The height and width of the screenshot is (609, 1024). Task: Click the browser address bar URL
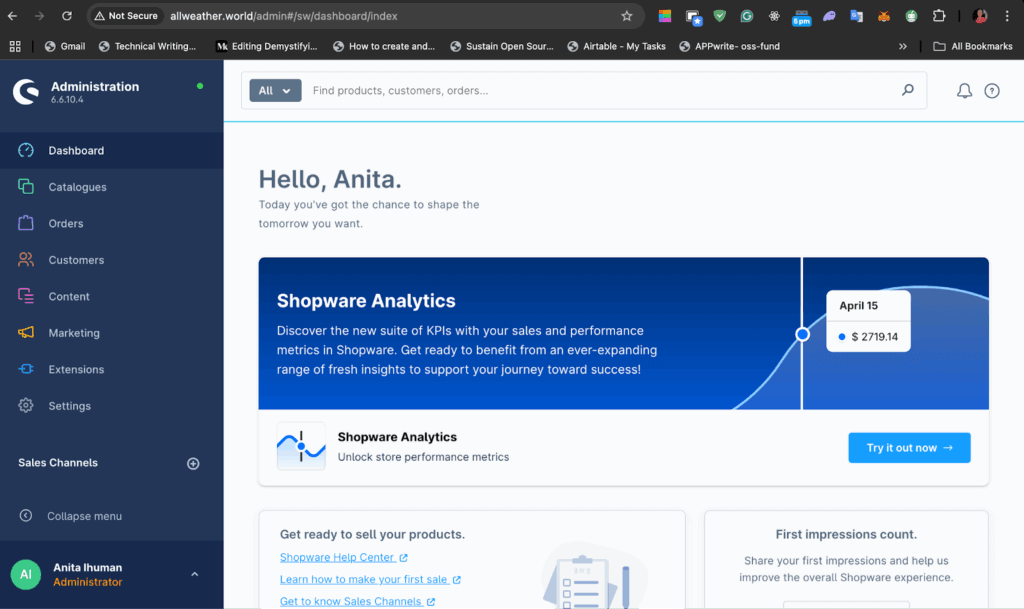point(283,16)
